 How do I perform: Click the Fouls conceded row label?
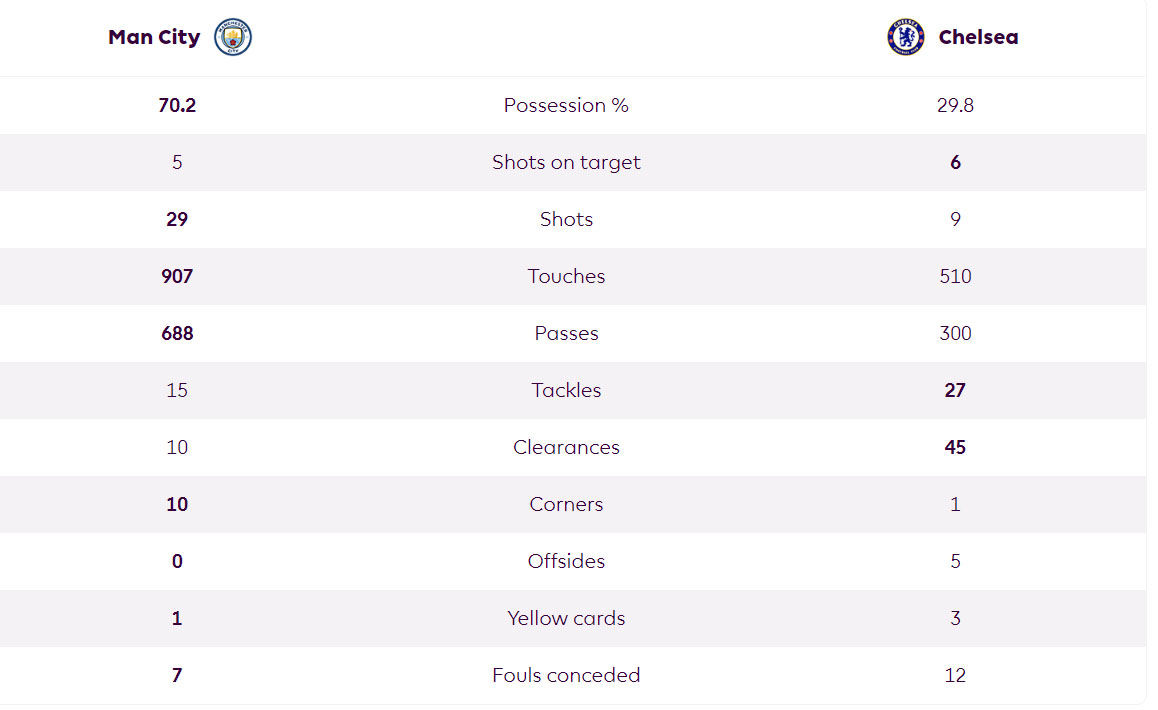(x=566, y=675)
